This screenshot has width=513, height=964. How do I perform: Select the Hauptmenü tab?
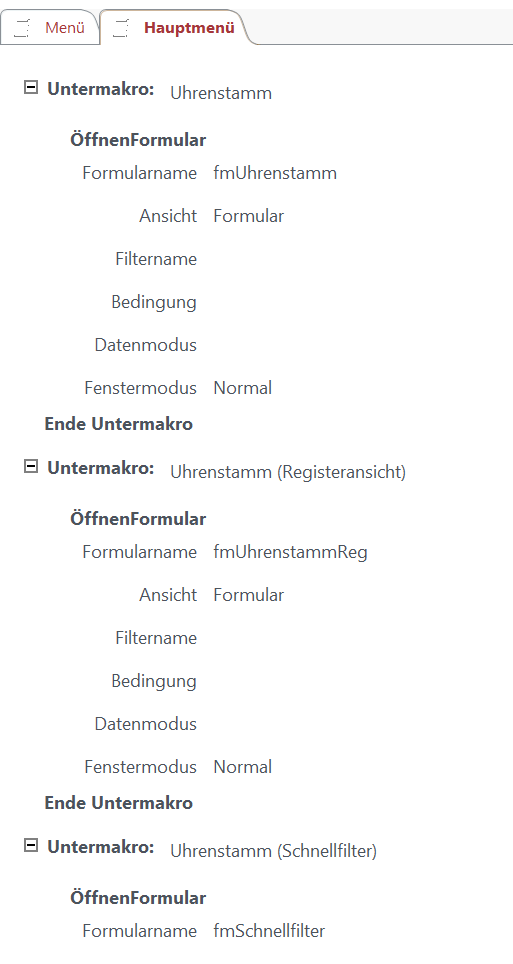[x=175, y=28]
